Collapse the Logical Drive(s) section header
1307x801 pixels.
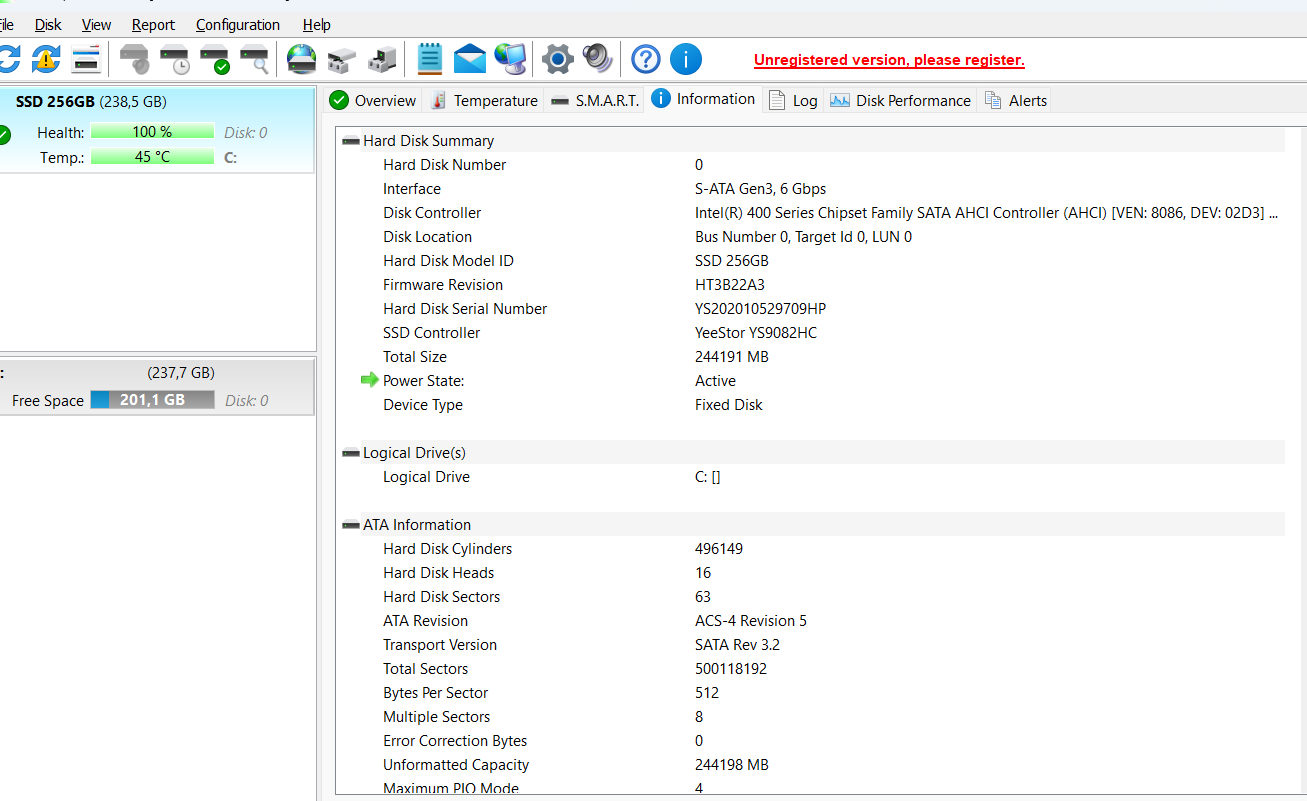pos(351,453)
